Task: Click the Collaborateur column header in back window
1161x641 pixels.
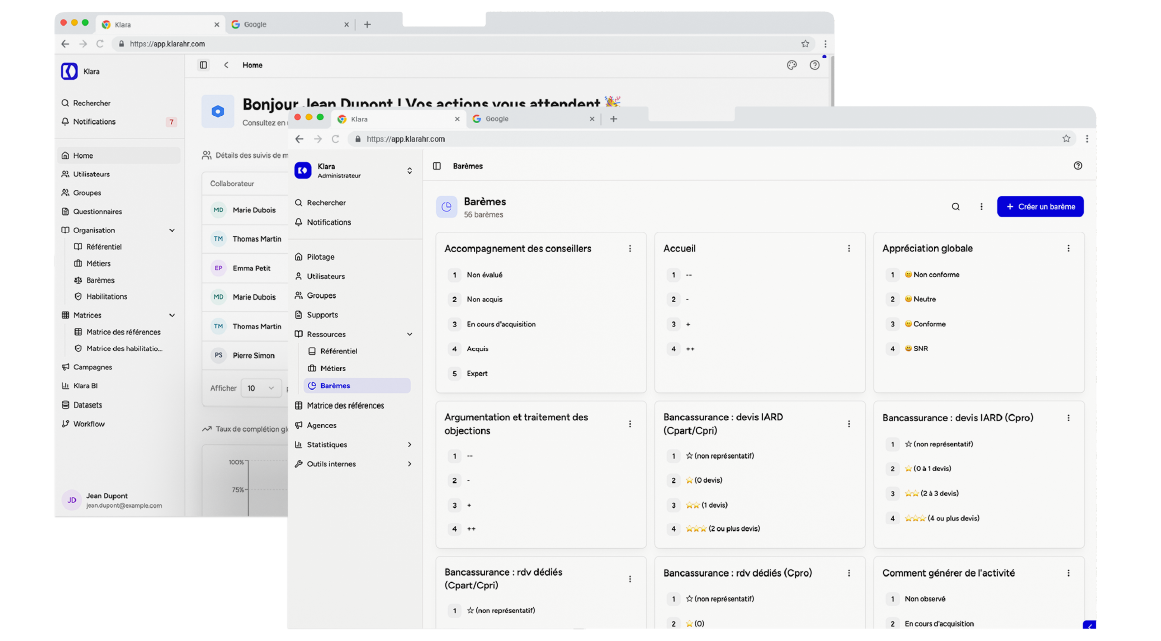Action: 232,184
